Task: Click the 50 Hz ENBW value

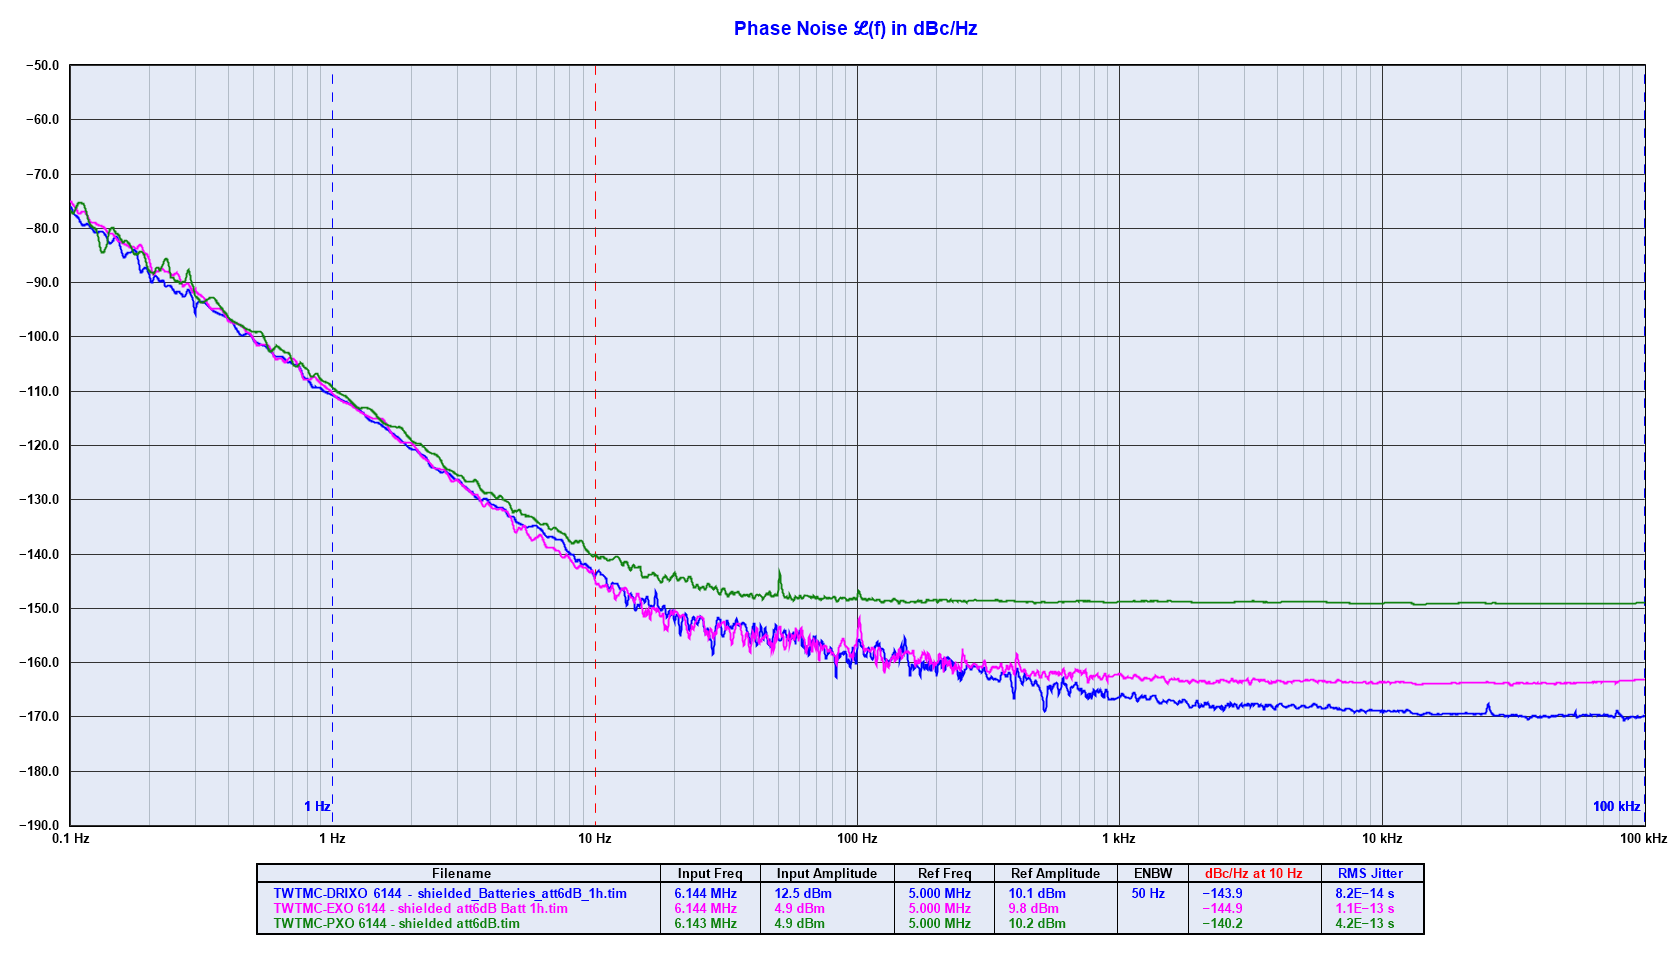Action: [x=1148, y=894]
